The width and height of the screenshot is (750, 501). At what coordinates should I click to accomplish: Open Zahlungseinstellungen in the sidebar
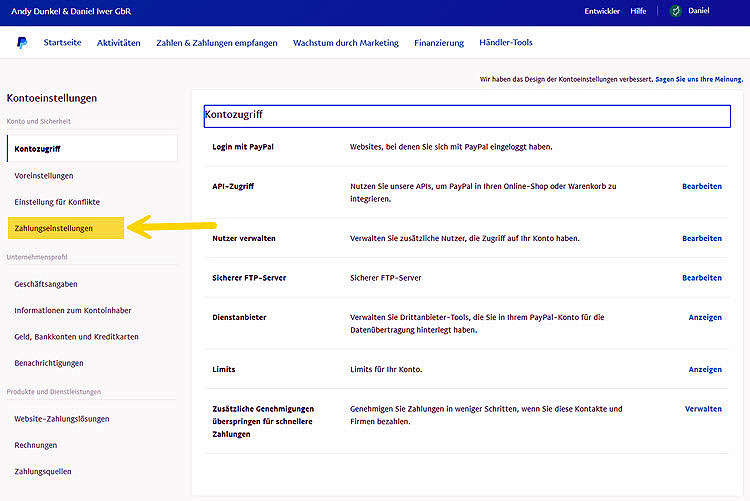pyautogui.click(x=66, y=228)
